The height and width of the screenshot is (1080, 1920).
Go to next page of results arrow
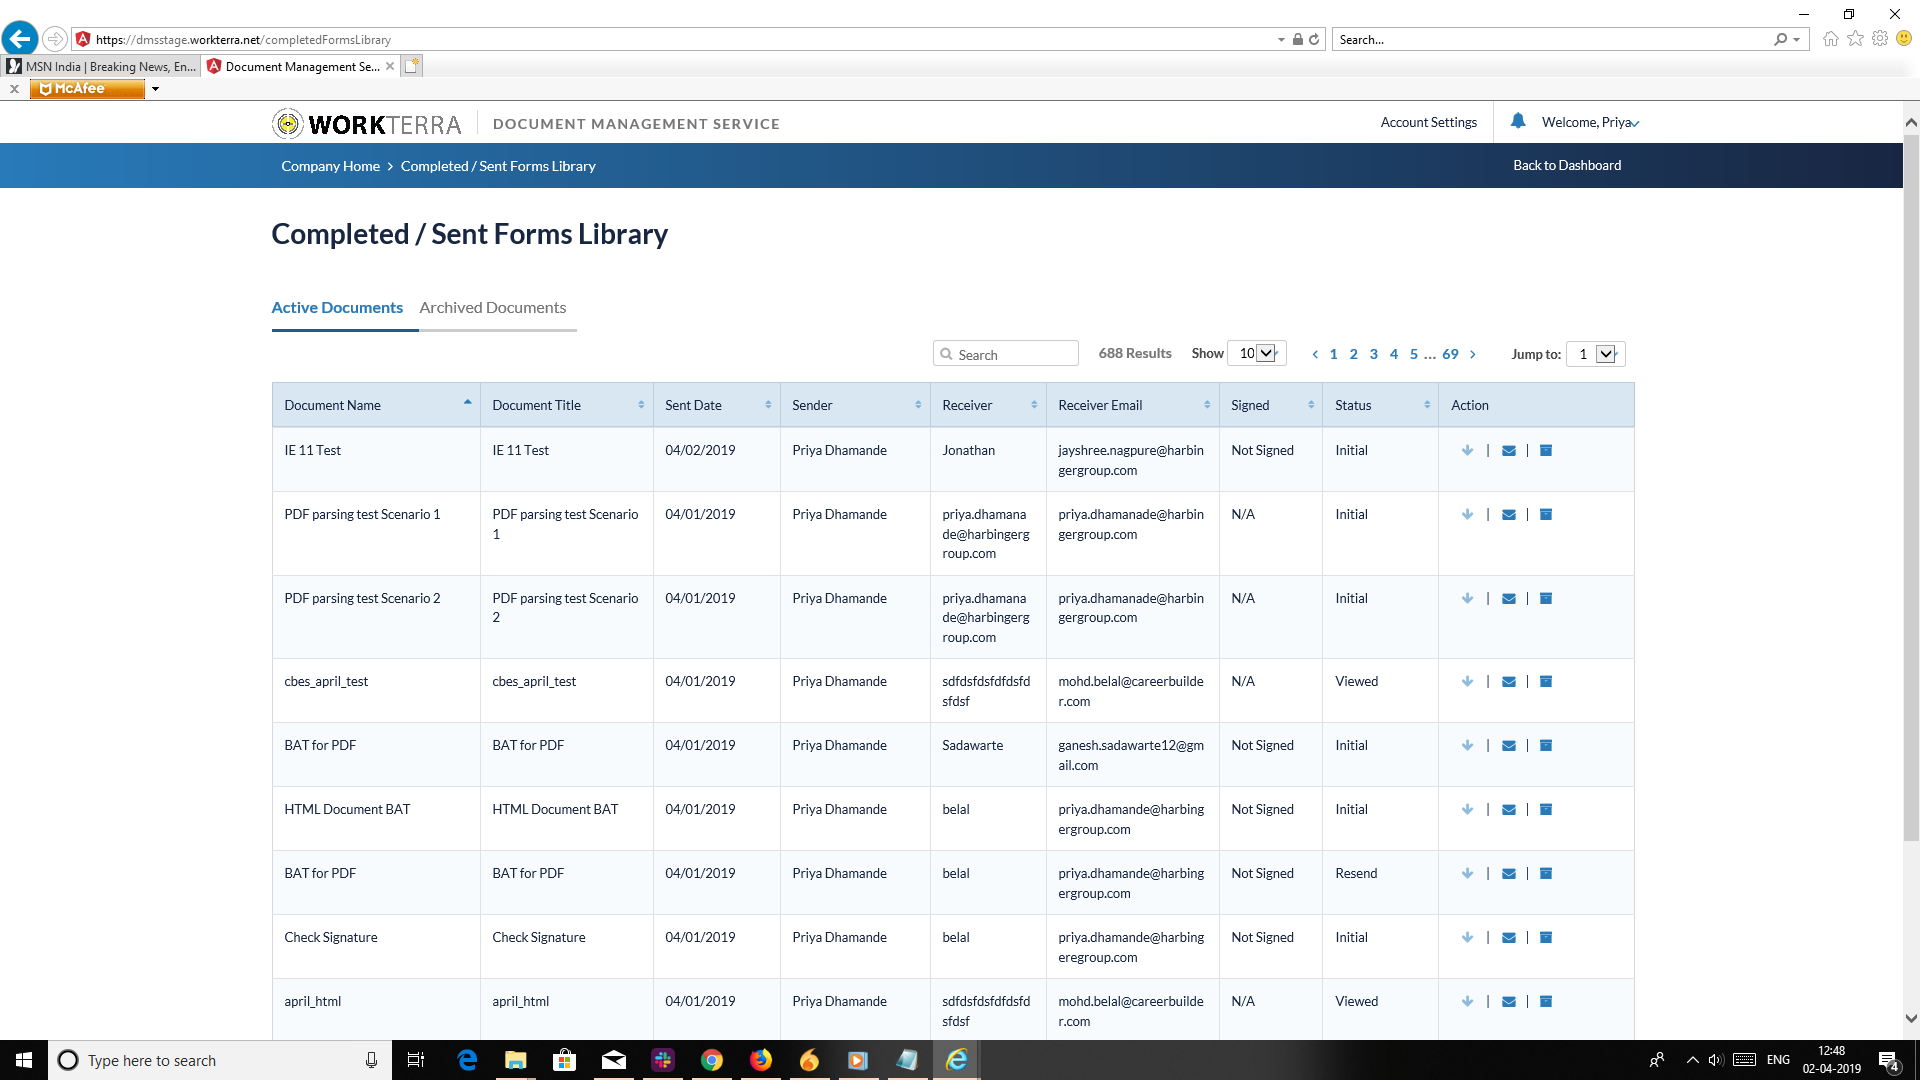(1473, 354)
